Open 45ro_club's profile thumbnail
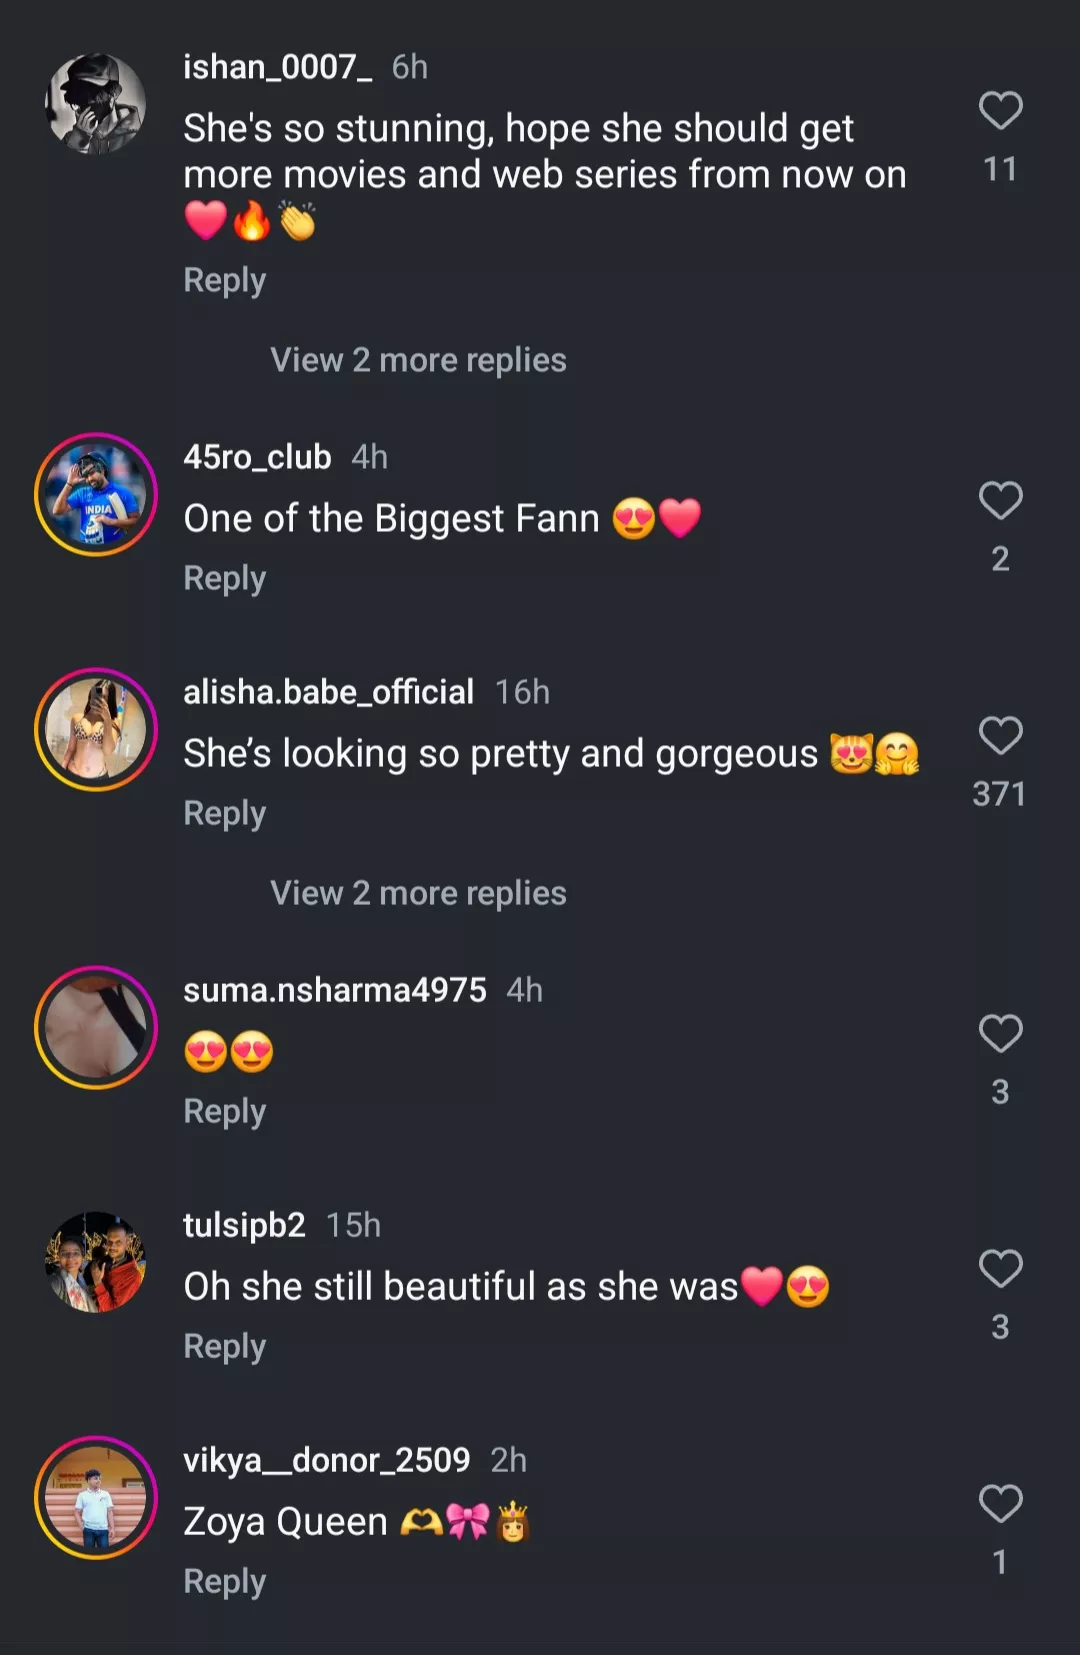1080x1655 pixels. click(95, 490)
